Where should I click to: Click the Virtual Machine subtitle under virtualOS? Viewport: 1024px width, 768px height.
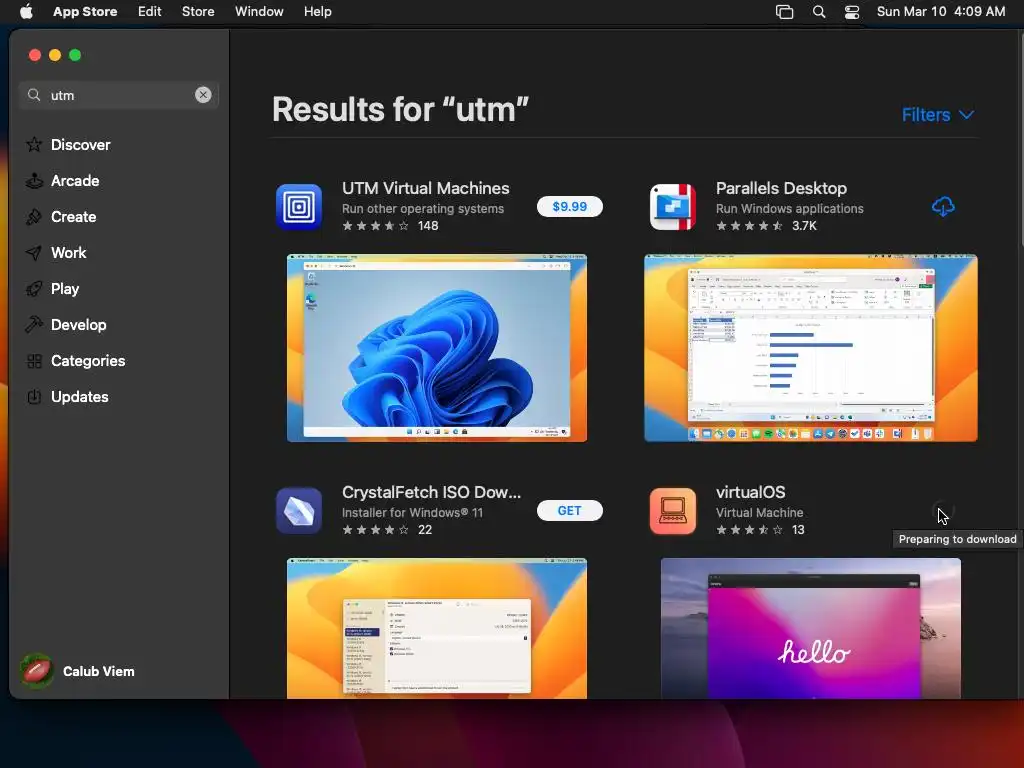759,513
